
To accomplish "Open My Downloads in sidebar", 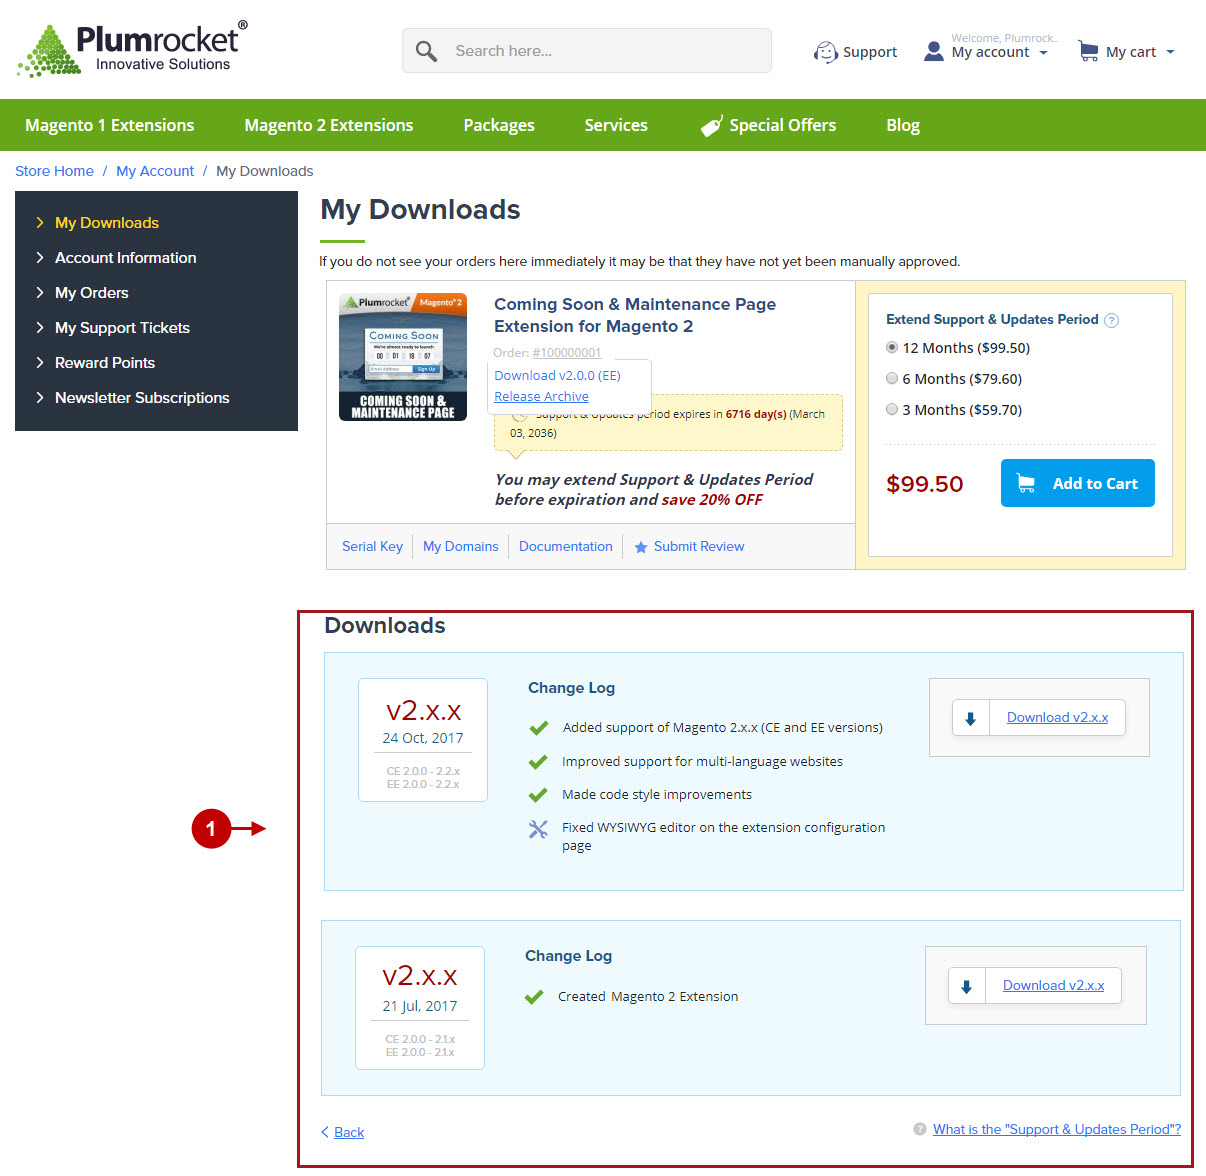I will pyautogui.click(x=107, y=223).
